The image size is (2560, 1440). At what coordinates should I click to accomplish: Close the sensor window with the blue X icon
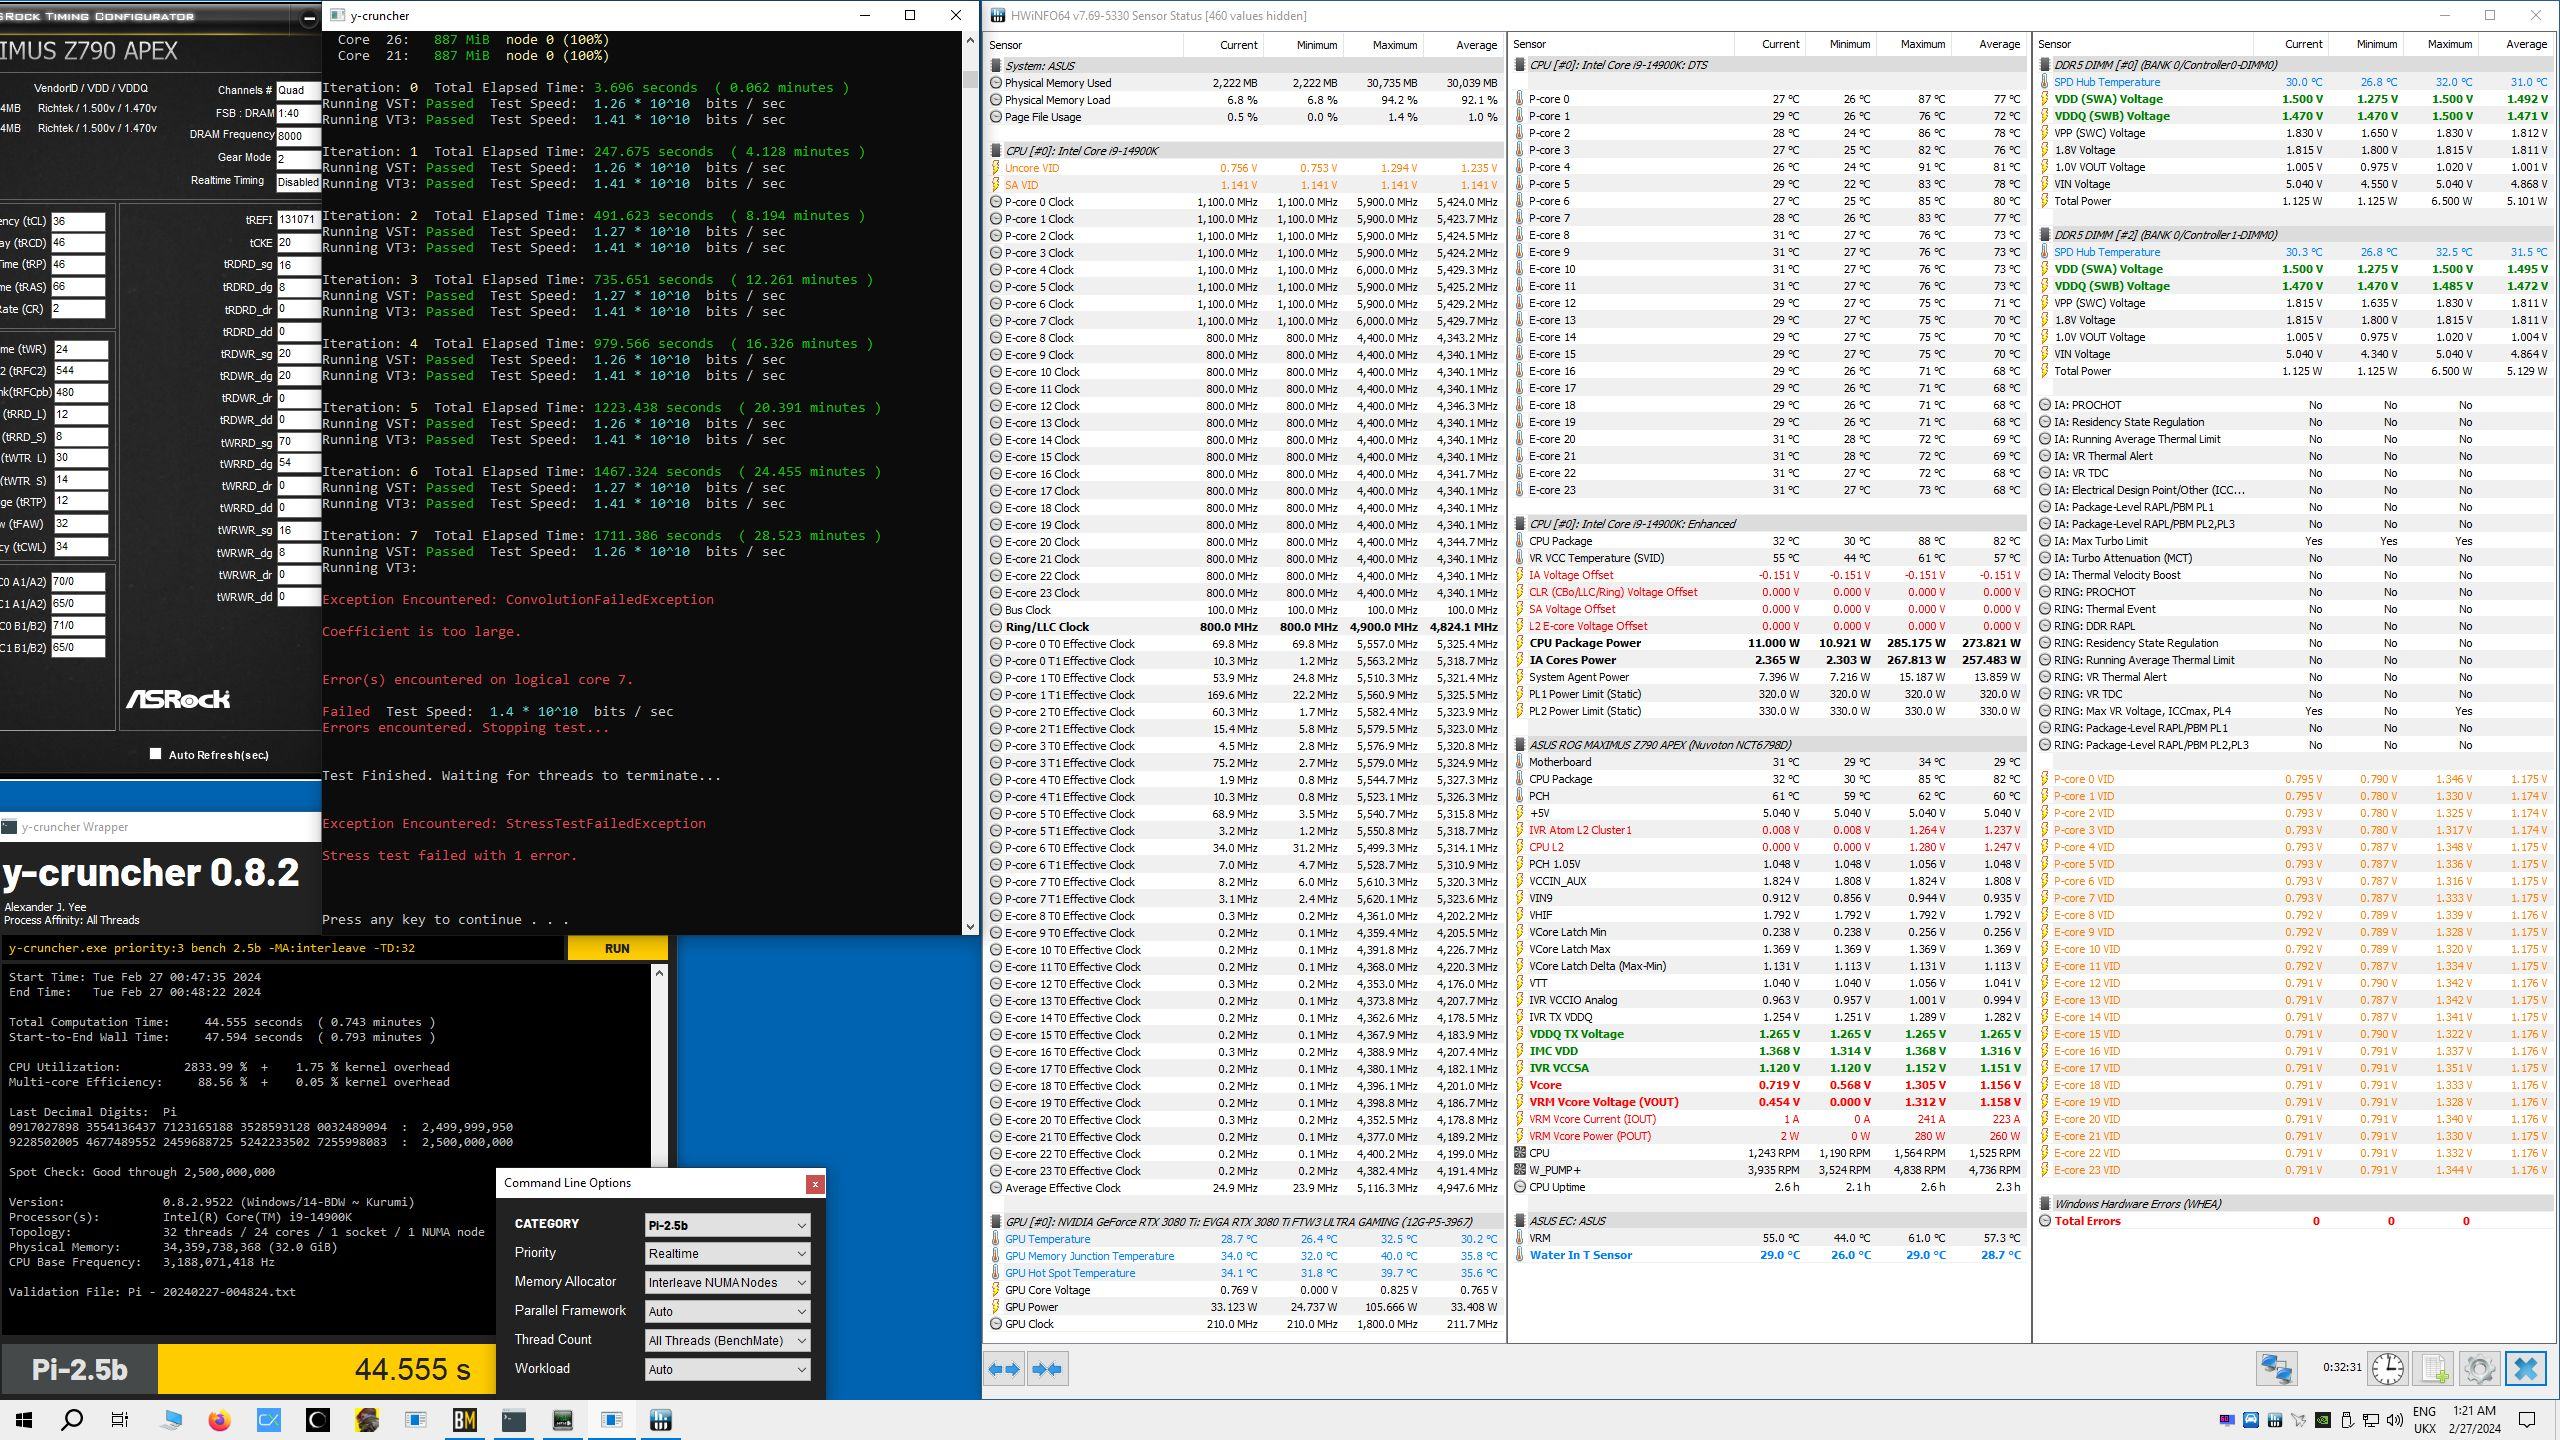2526,1368
